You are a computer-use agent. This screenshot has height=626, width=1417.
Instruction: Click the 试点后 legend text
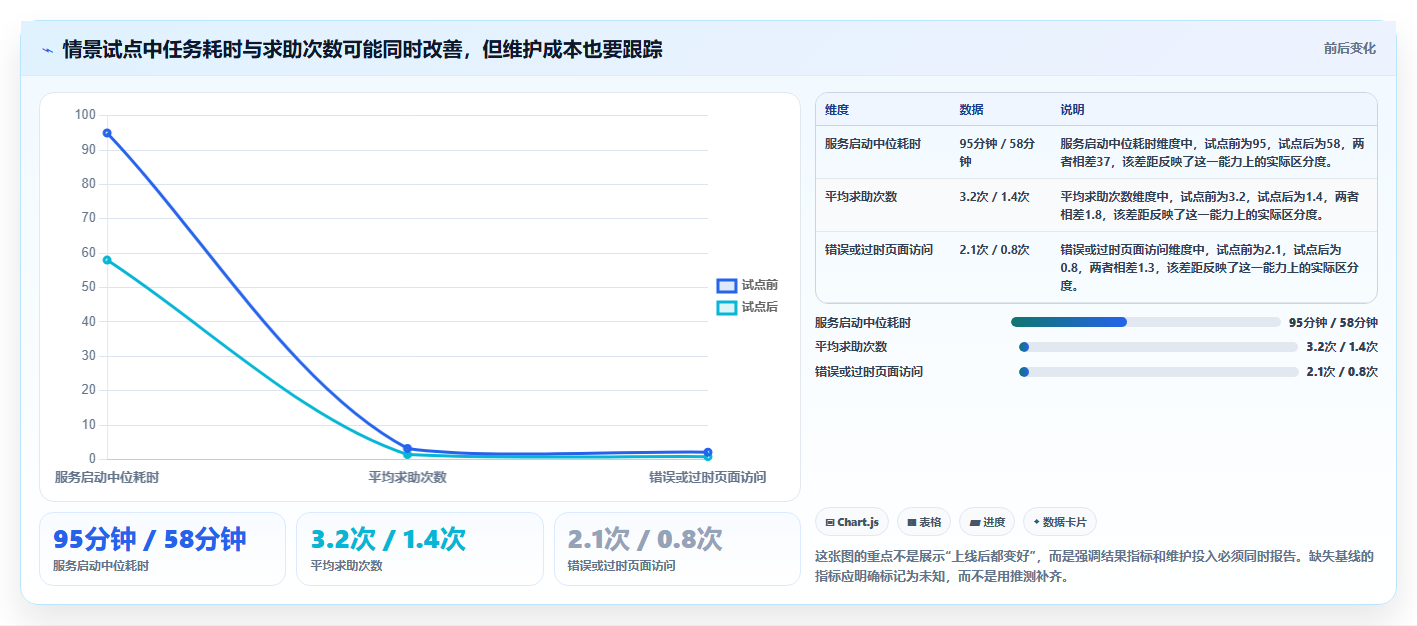pos(760,308)
